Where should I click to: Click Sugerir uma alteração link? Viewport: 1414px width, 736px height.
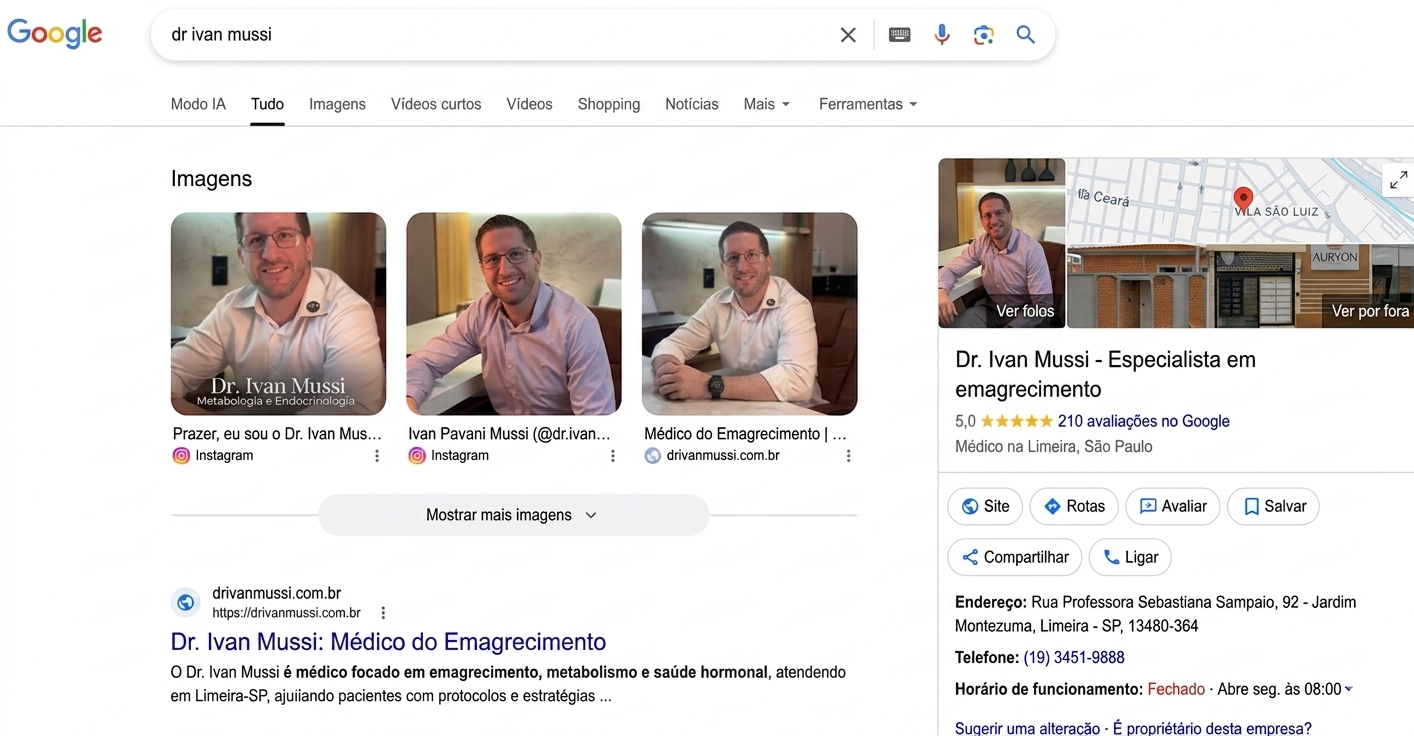[1027, 729]
